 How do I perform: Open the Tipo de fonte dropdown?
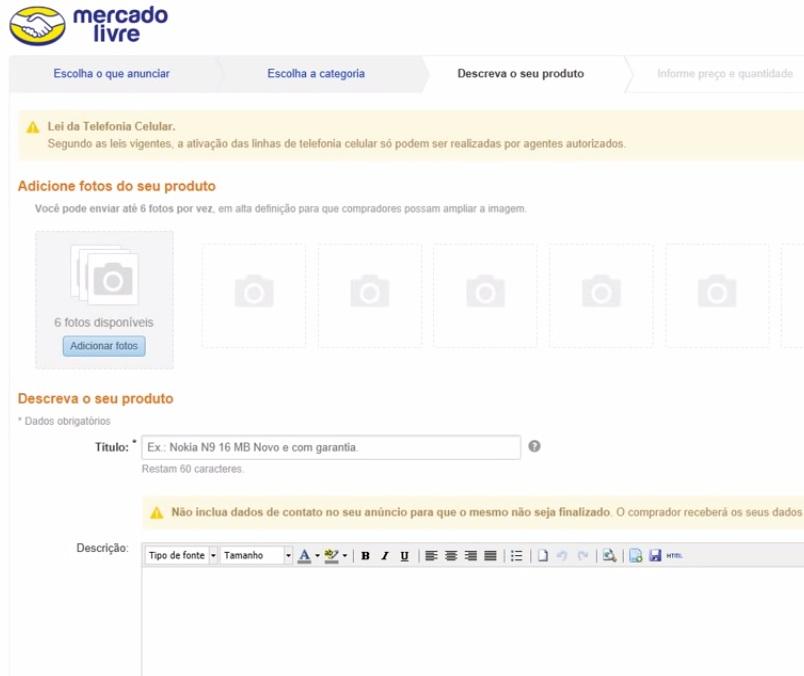pyautogui.click(x=181, y=556)
